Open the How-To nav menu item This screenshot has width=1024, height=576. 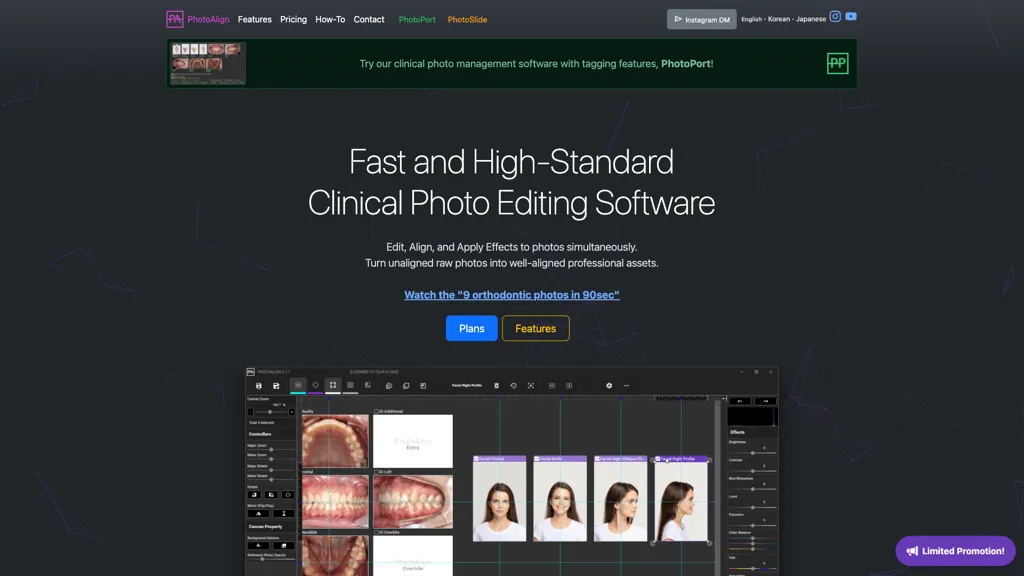(330, 20)
